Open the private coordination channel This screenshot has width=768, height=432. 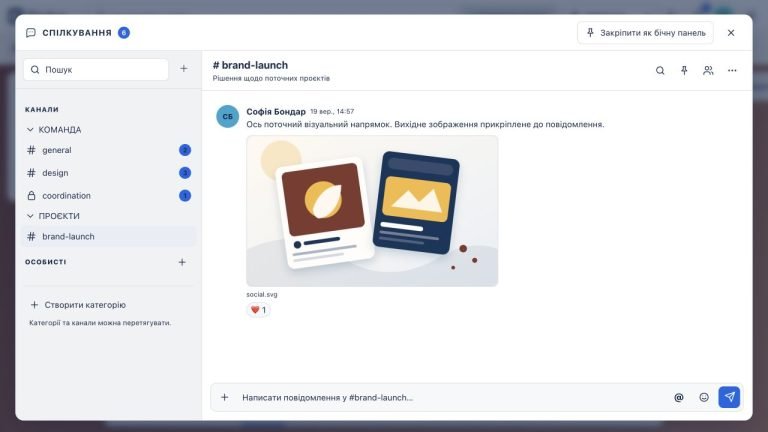tap(110, 195)
